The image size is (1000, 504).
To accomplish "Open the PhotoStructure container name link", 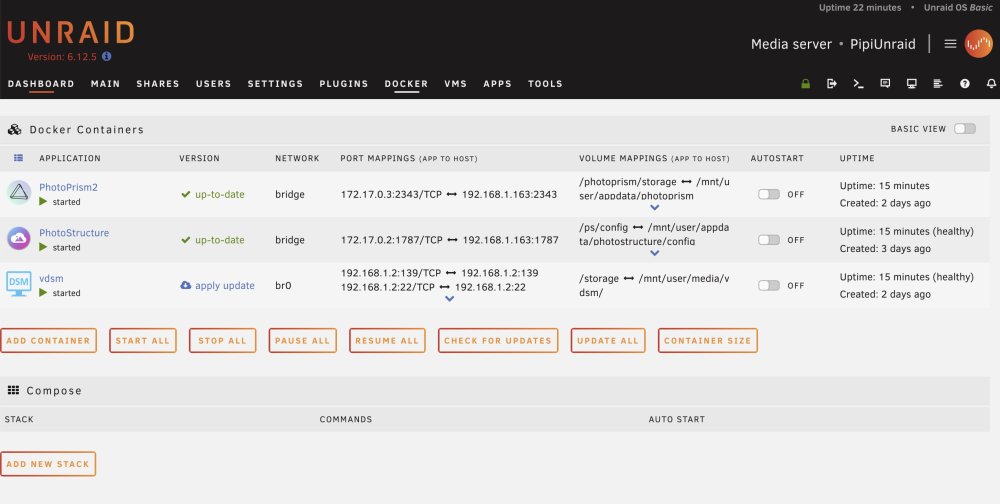I will click(74, 233).
